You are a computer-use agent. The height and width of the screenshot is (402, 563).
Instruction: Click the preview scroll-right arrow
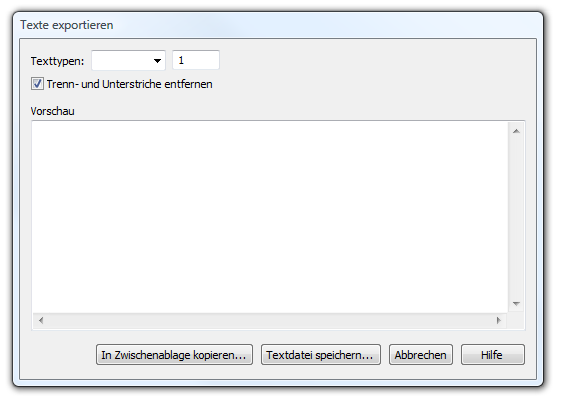click(499, 320)
